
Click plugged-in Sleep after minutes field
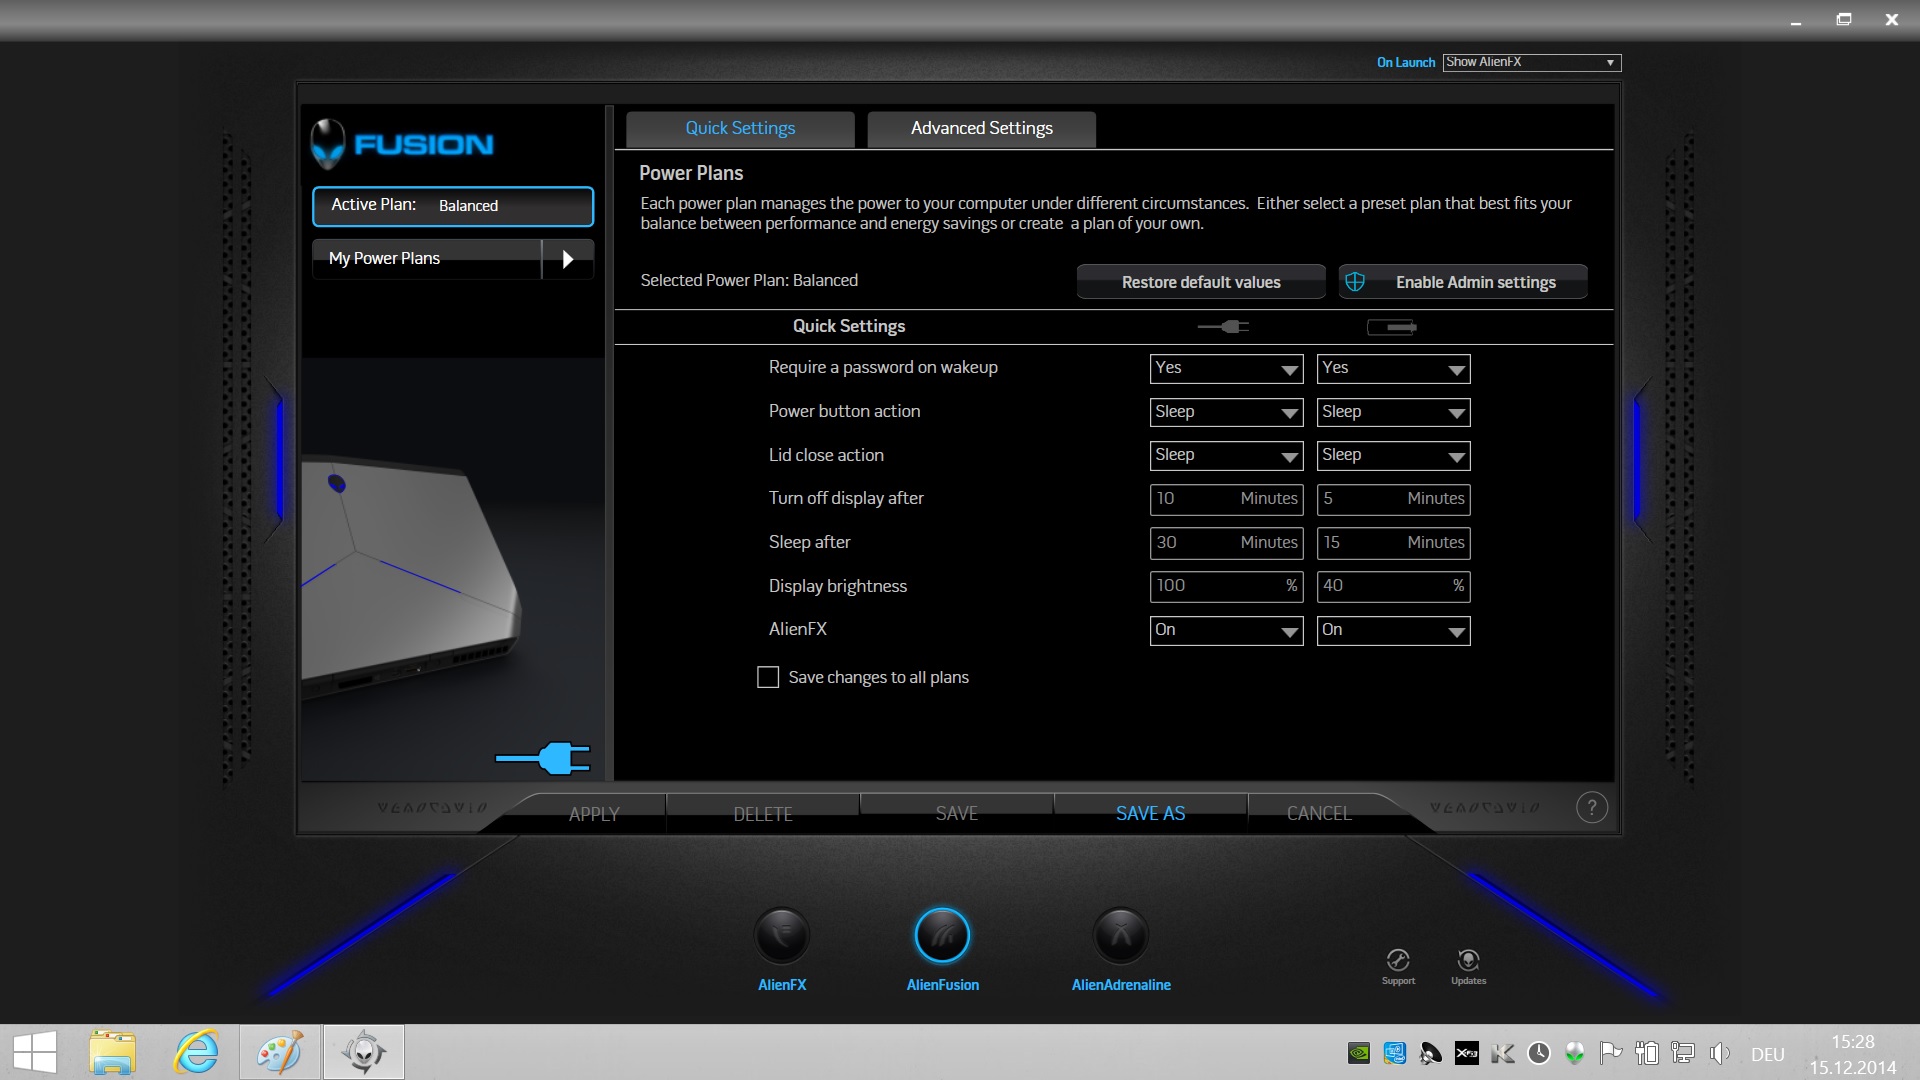click(x=1226, y=543)
